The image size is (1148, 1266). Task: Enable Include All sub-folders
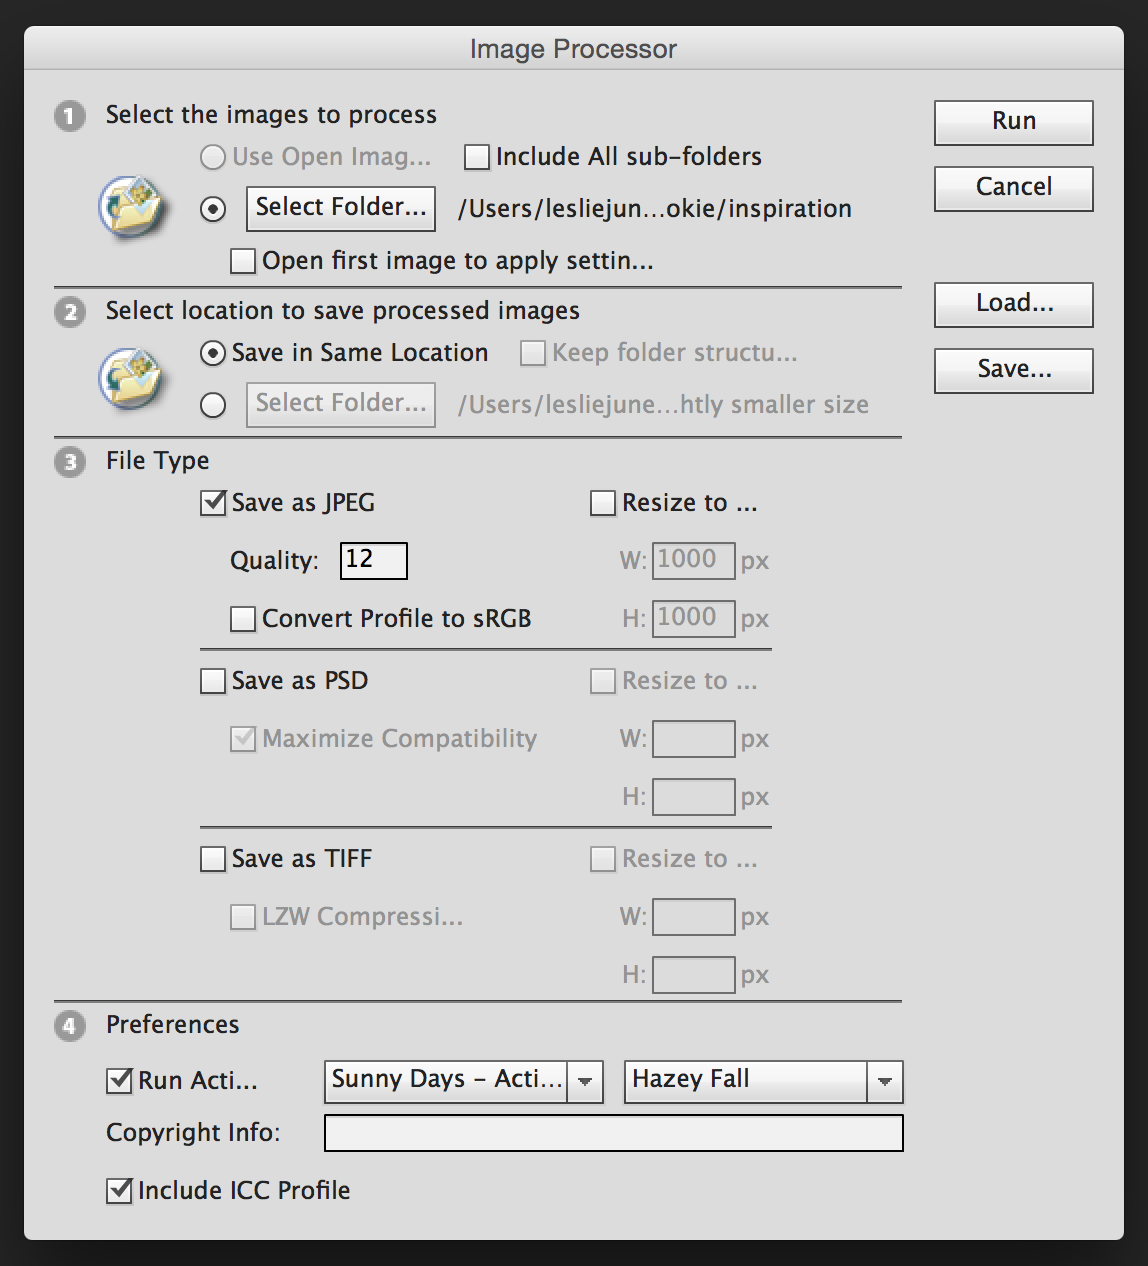[x=477, y=157]
